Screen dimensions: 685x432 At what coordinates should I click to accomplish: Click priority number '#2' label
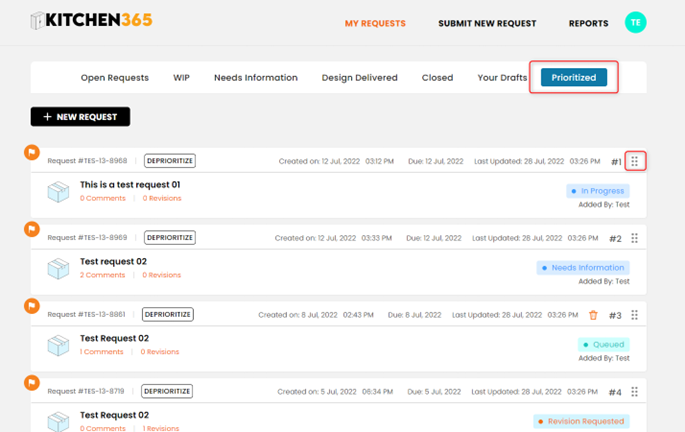click(615, 239)
